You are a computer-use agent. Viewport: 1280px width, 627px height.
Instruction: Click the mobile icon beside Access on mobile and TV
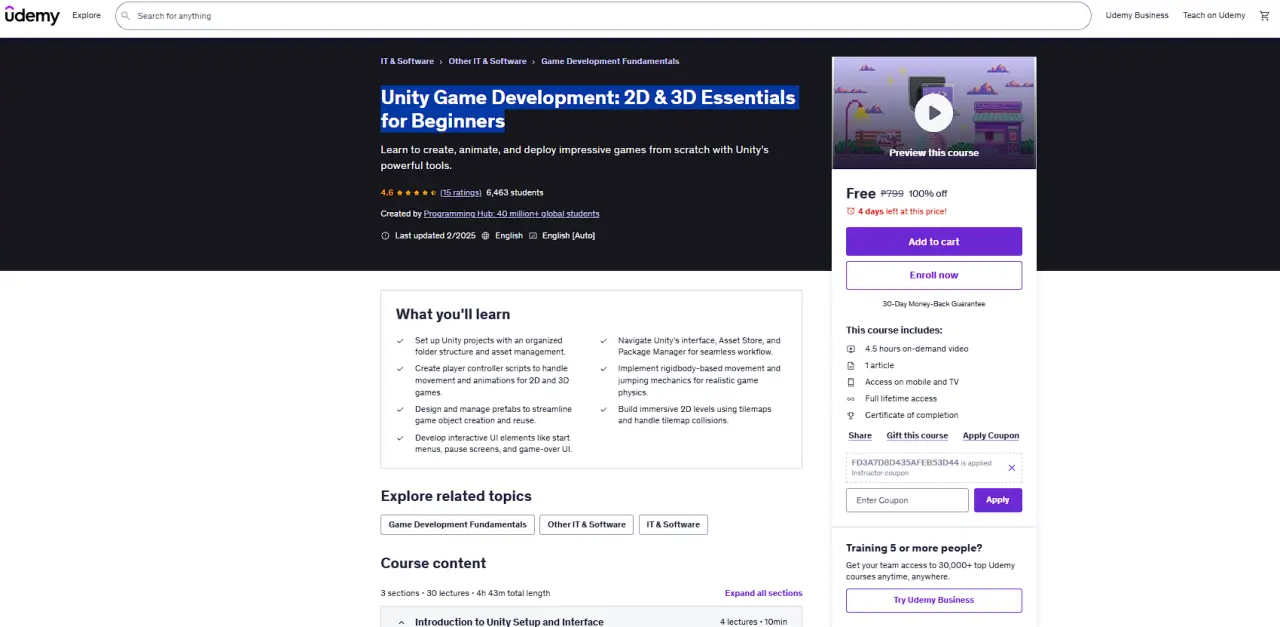pyautogui.click(x=851, y=382)
